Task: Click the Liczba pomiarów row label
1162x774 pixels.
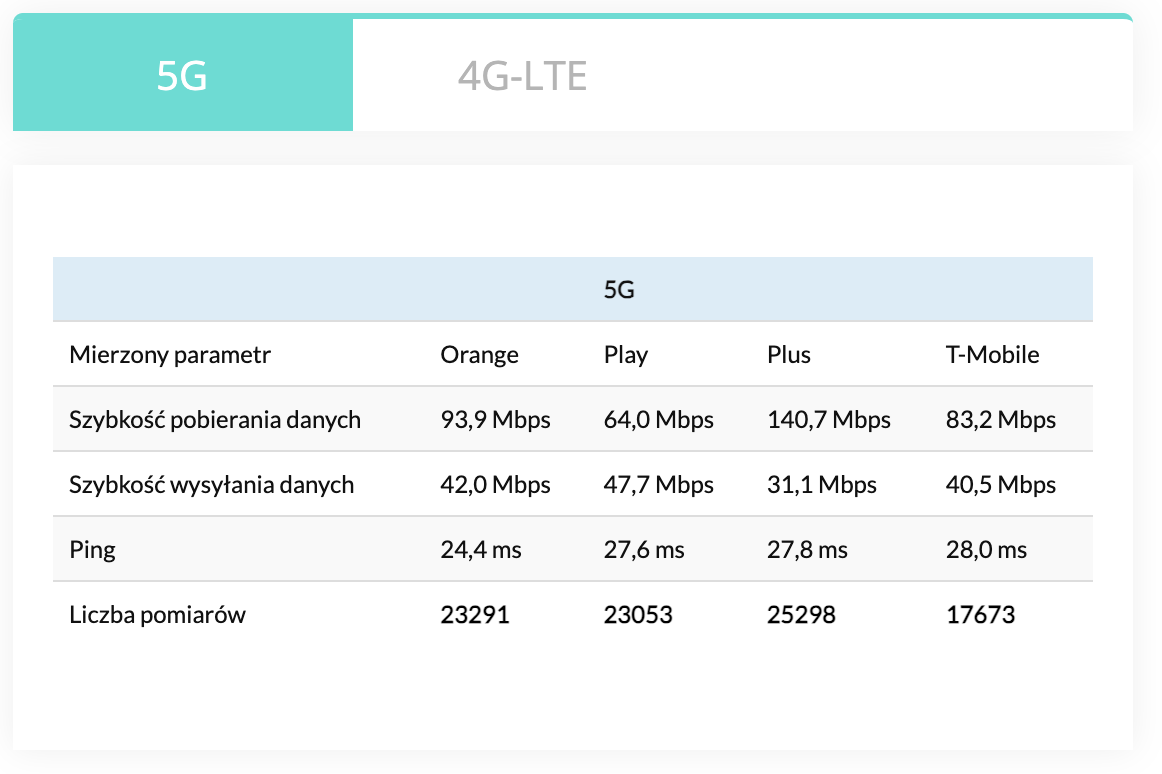Action: pos(157,615)
